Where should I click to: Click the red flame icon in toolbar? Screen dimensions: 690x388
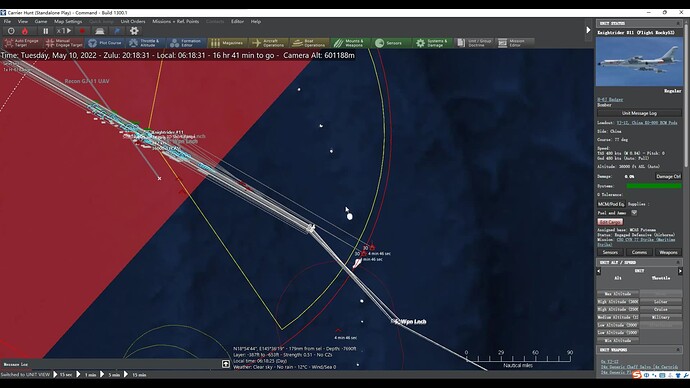click(25, 31)
